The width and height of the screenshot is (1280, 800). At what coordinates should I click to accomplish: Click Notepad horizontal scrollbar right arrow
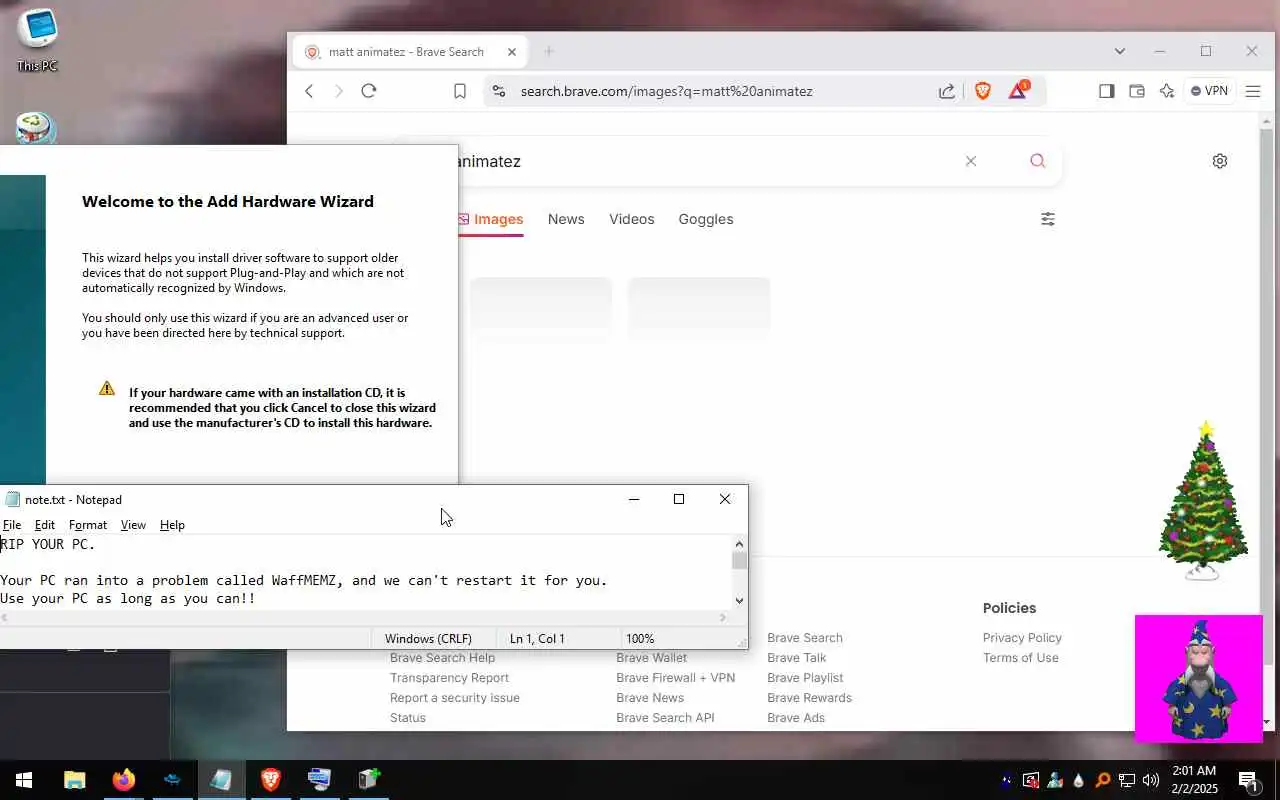(x=723, y=618)
